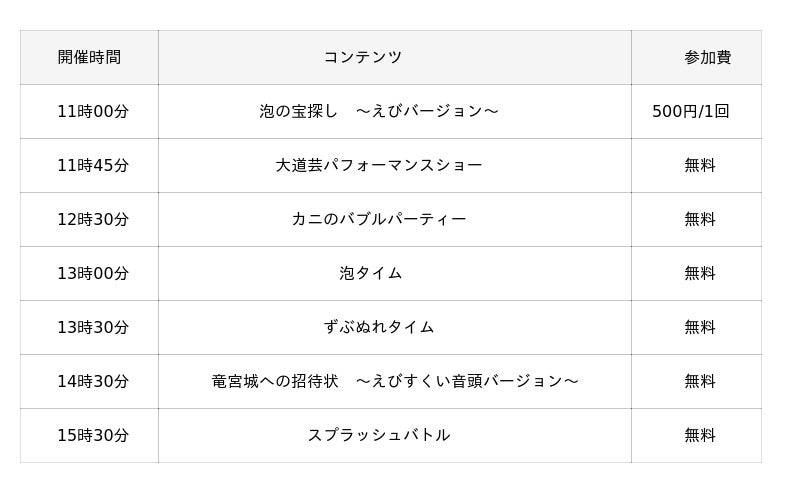Click the 開催時間 column header

coord(89,57)
